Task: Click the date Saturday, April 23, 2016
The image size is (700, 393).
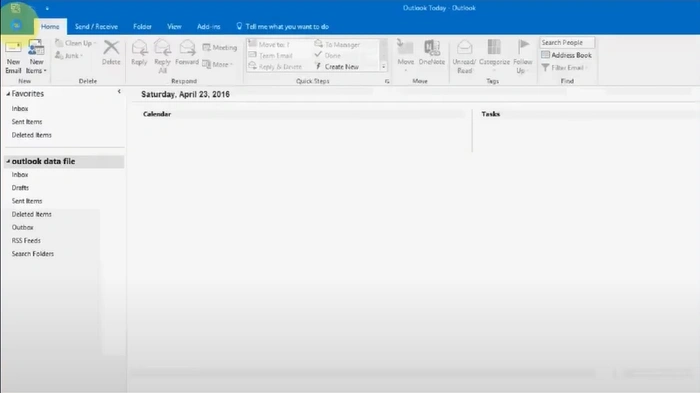Action: (185, 94)
